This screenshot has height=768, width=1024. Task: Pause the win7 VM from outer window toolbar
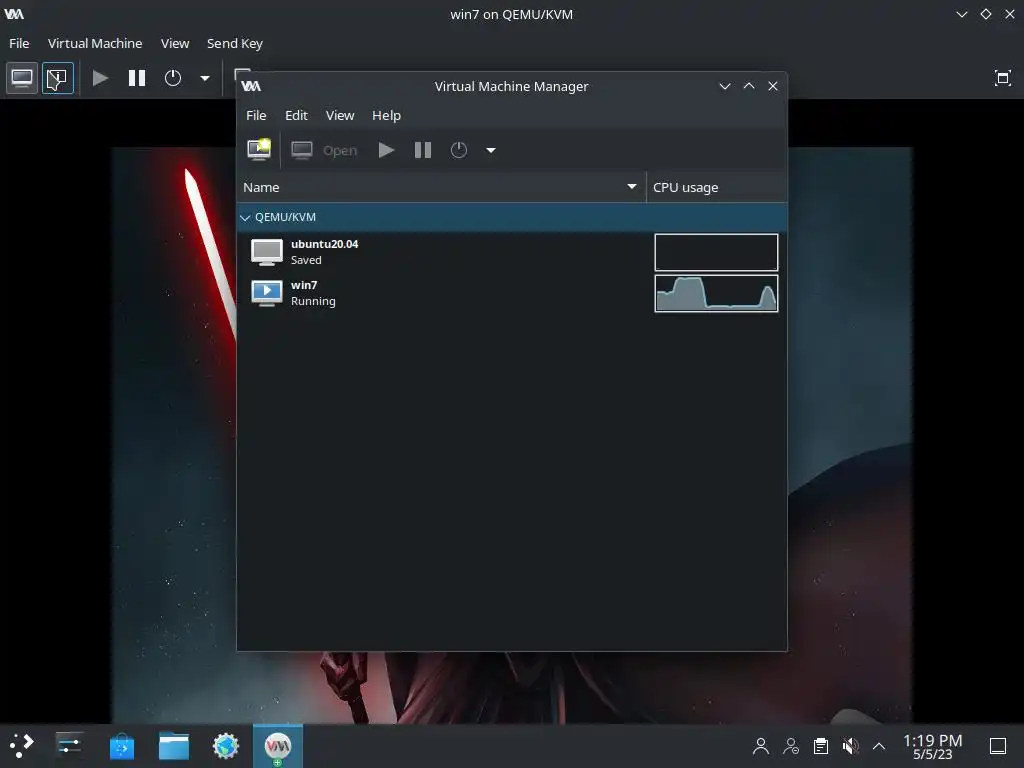click(x=136, y=78)
